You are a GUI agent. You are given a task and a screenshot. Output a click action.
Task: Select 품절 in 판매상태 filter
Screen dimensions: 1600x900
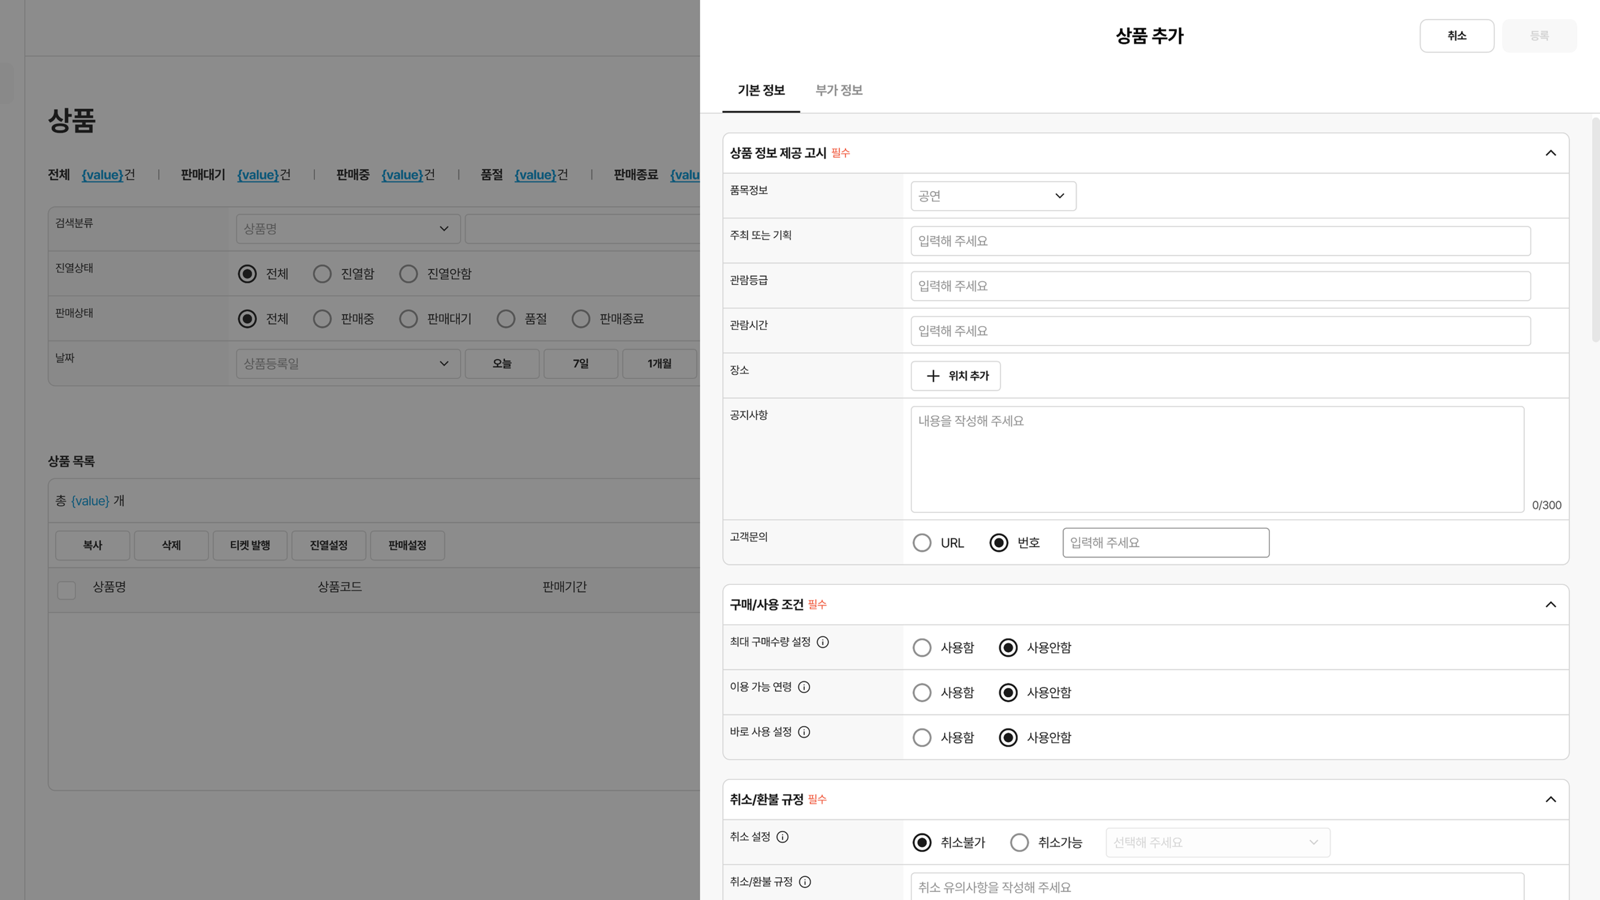506,319
